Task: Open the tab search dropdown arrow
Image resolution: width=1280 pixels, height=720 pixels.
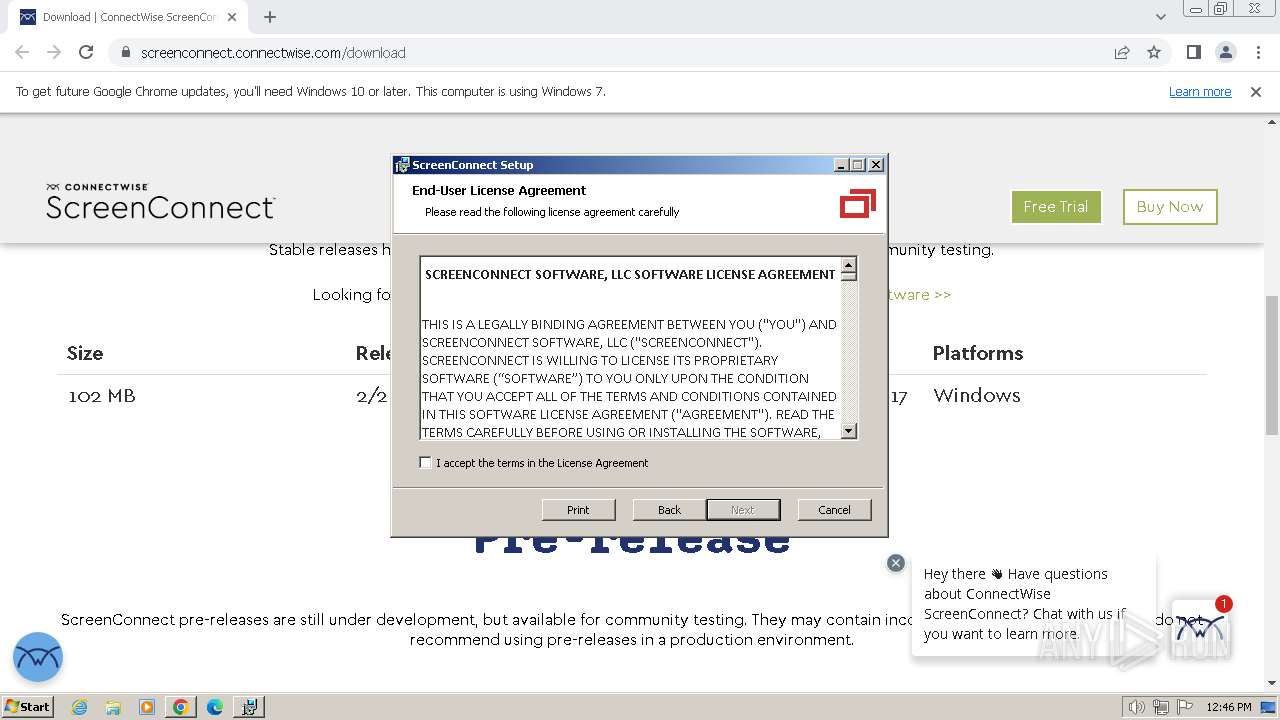Action: click(1161, 17)
